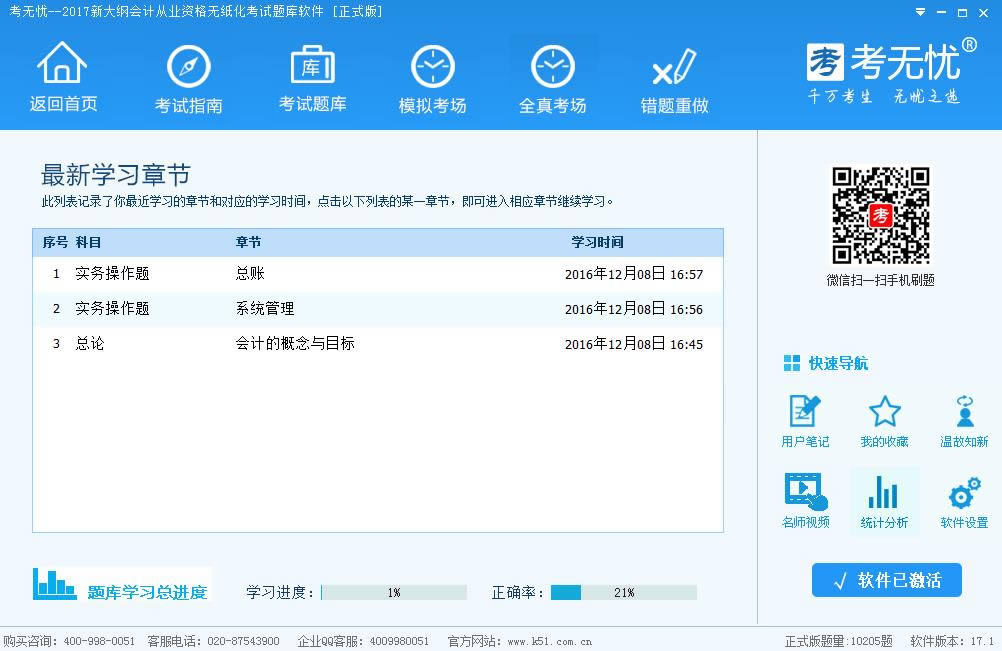This screenshot has width=1002, height=651.
Task: Open 名师视频 teacher videos
Action: 804,492
